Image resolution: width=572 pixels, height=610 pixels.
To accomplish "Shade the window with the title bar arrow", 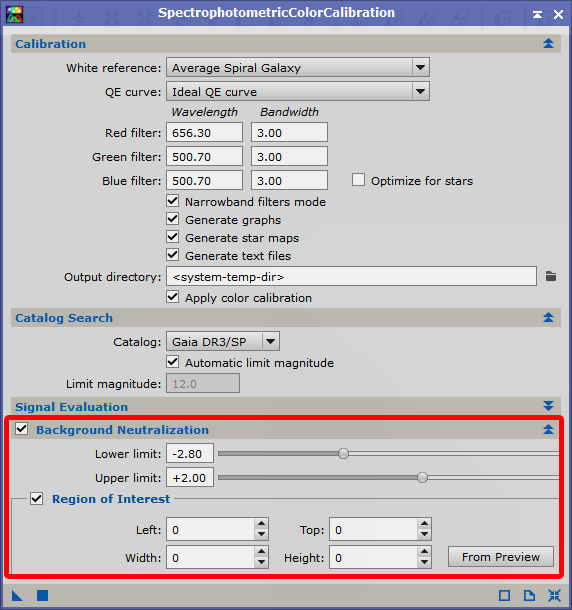I will 537,14.
